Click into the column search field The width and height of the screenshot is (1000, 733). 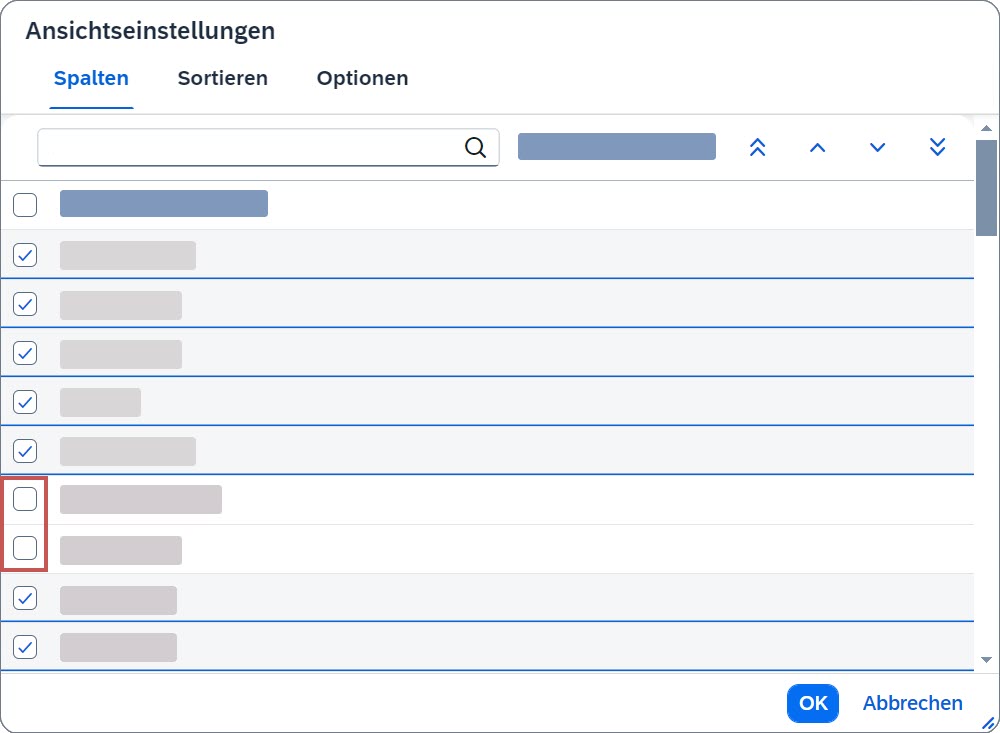[x=250, y=148]
